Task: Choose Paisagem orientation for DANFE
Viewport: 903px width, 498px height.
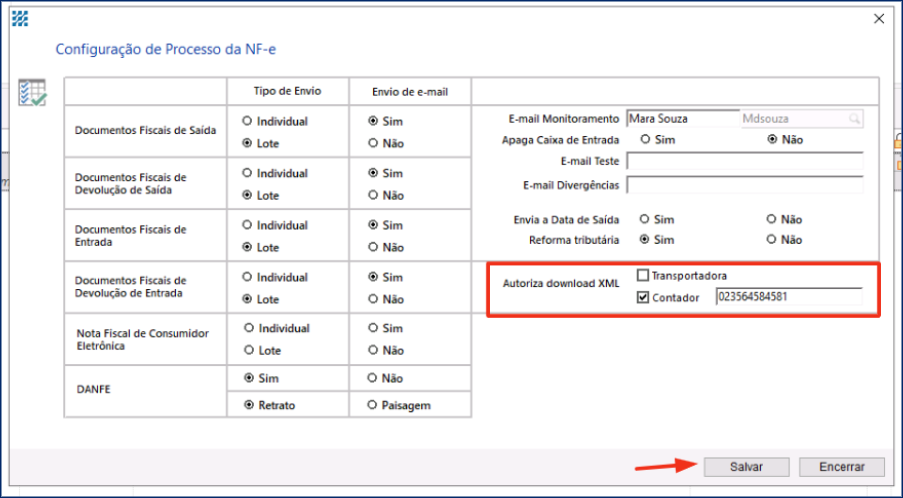Action: [373, 405]
